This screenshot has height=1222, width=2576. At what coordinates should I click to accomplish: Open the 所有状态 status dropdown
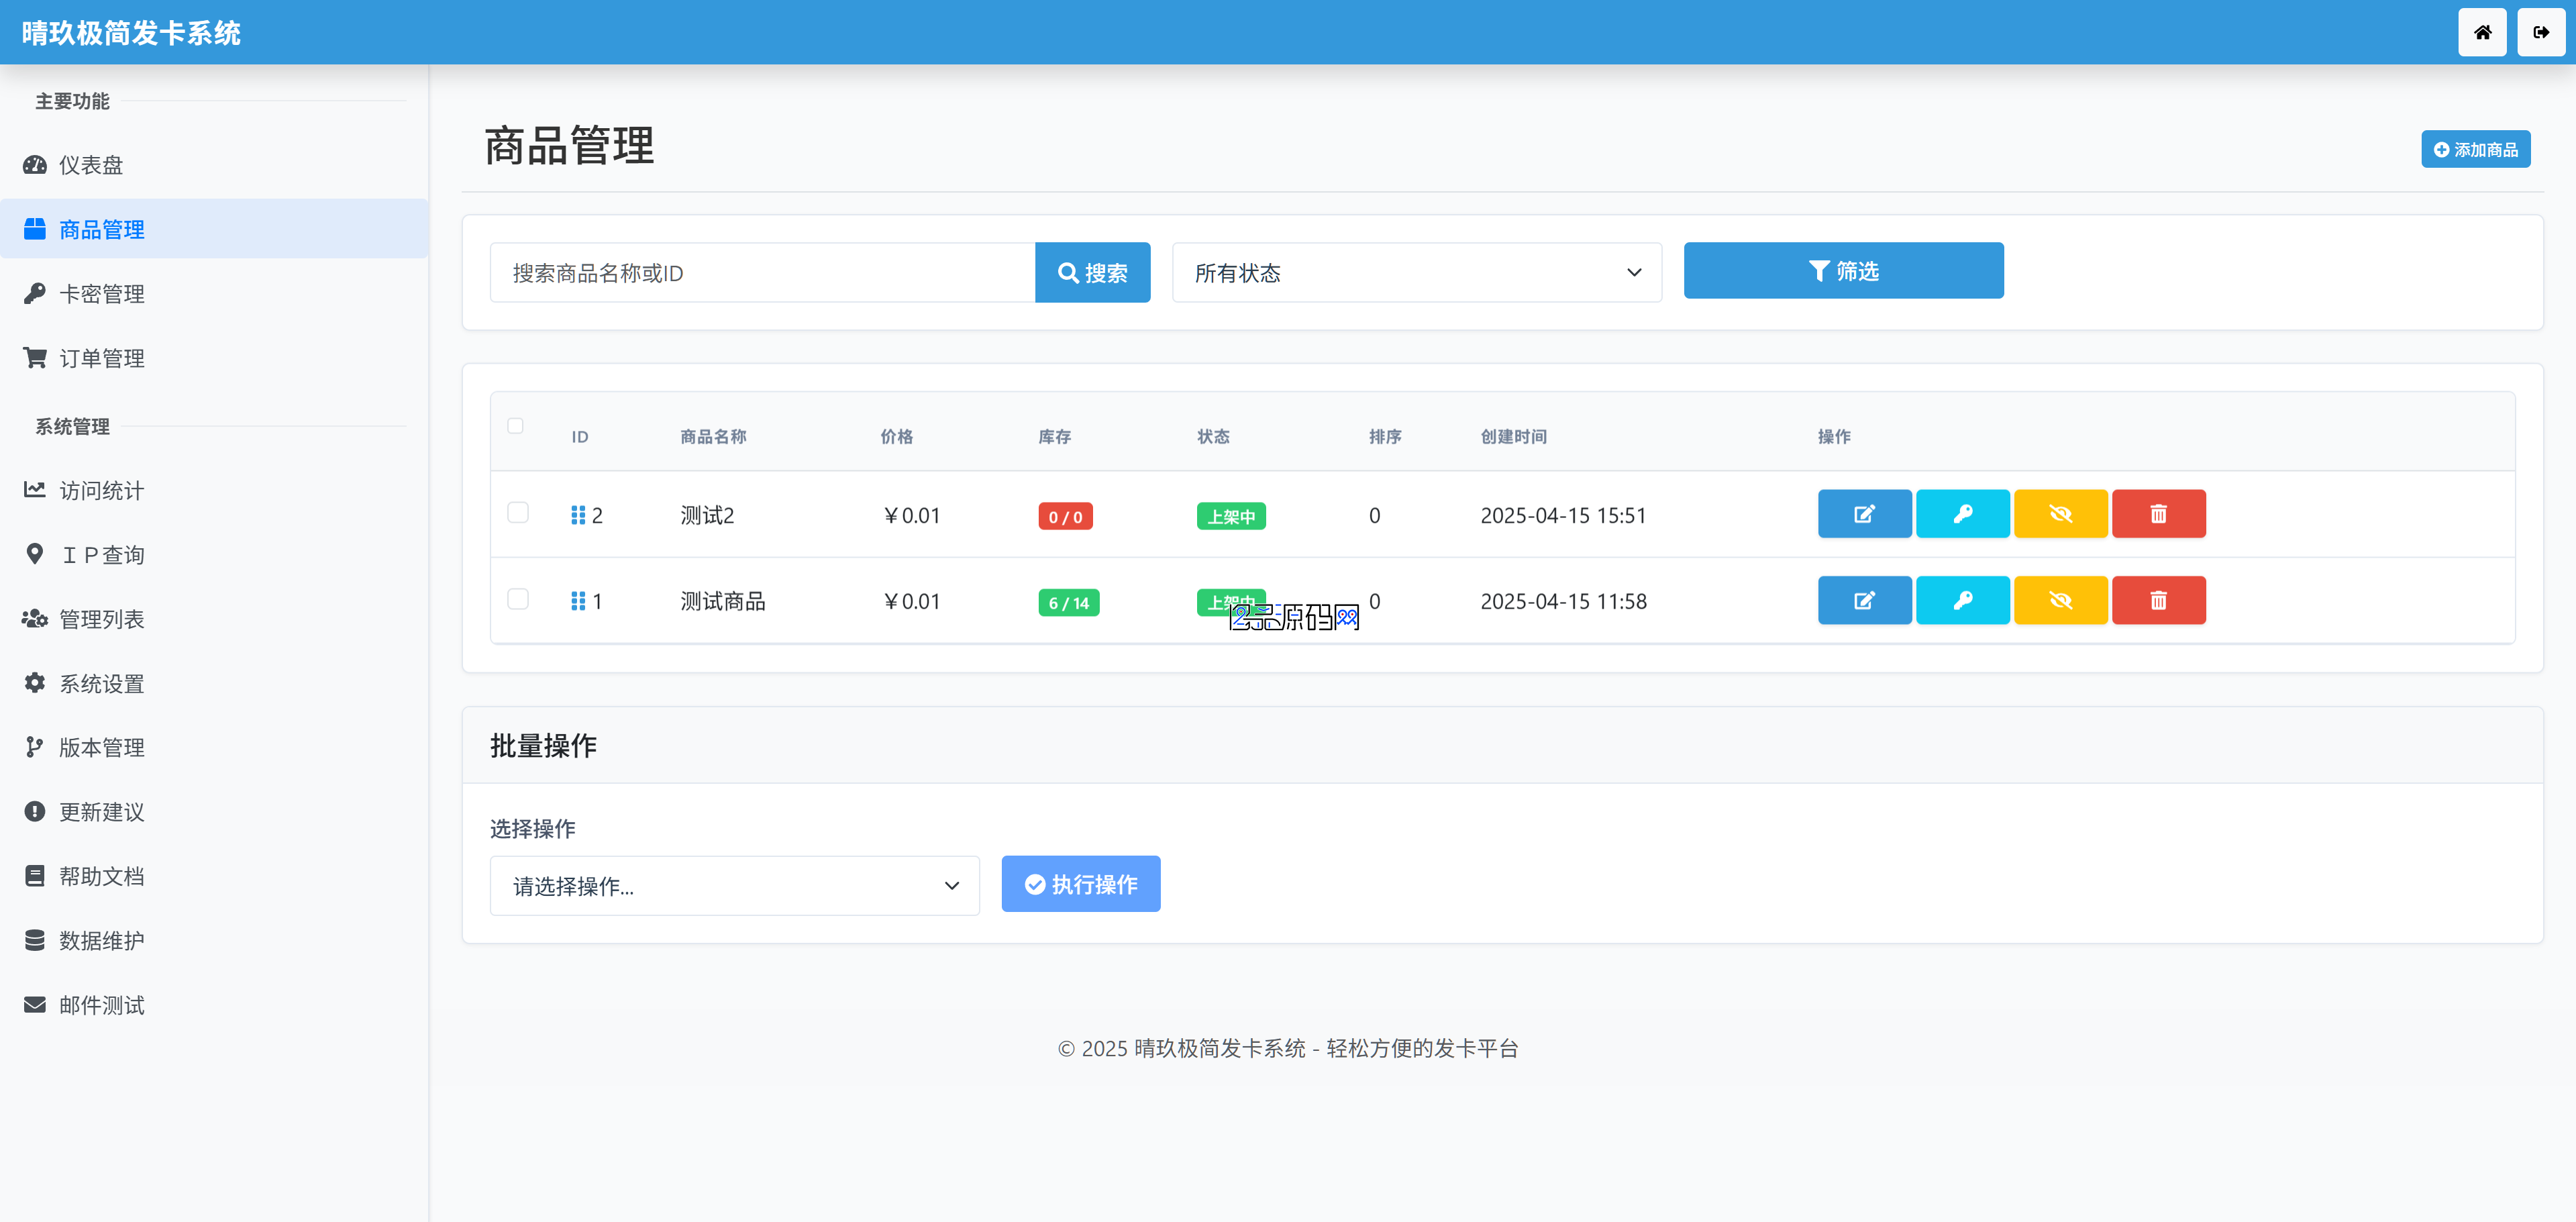coord(1416,272)
